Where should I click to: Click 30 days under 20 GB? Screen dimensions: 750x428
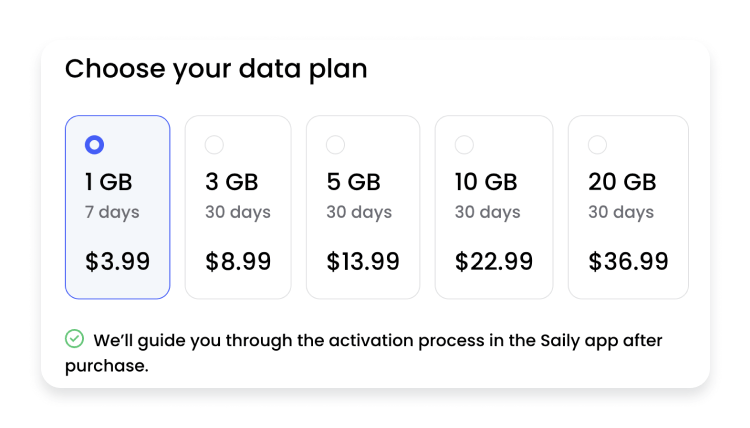click(621, 212)
